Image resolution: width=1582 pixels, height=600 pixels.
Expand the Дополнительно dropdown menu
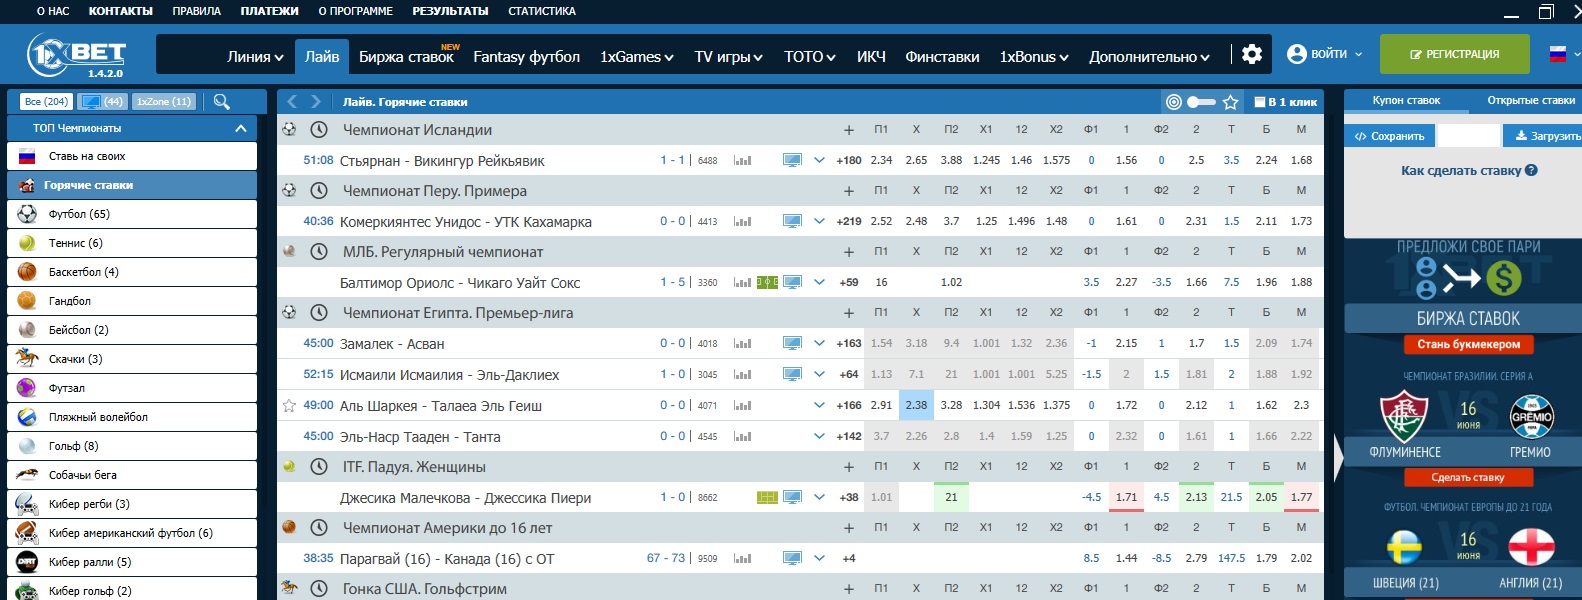[1149, 57]
